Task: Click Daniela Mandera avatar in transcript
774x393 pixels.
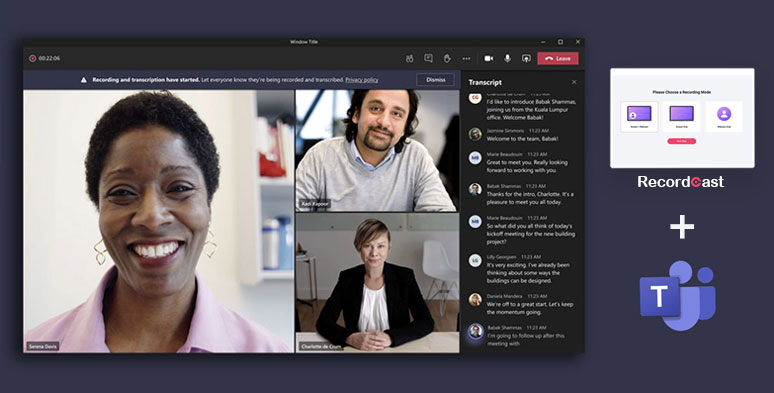Action: (x=475, y=300)
